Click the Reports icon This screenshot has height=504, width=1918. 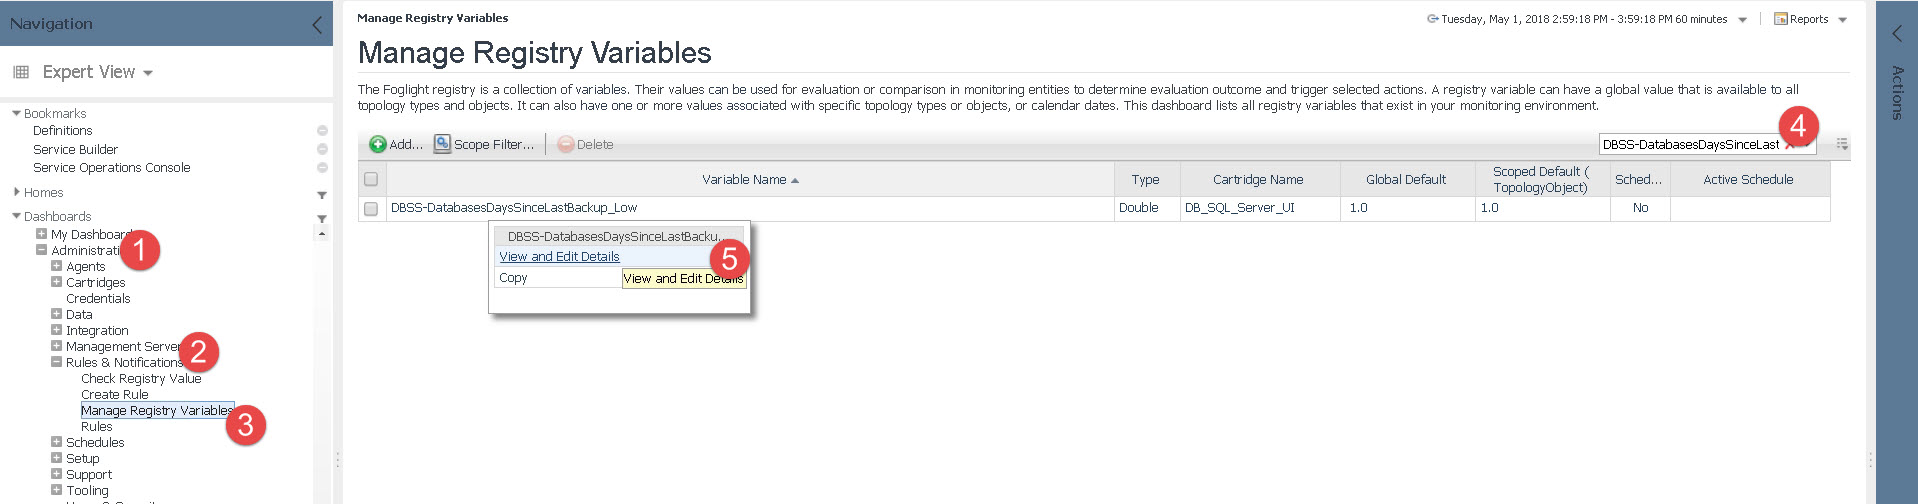[1780, 19]
